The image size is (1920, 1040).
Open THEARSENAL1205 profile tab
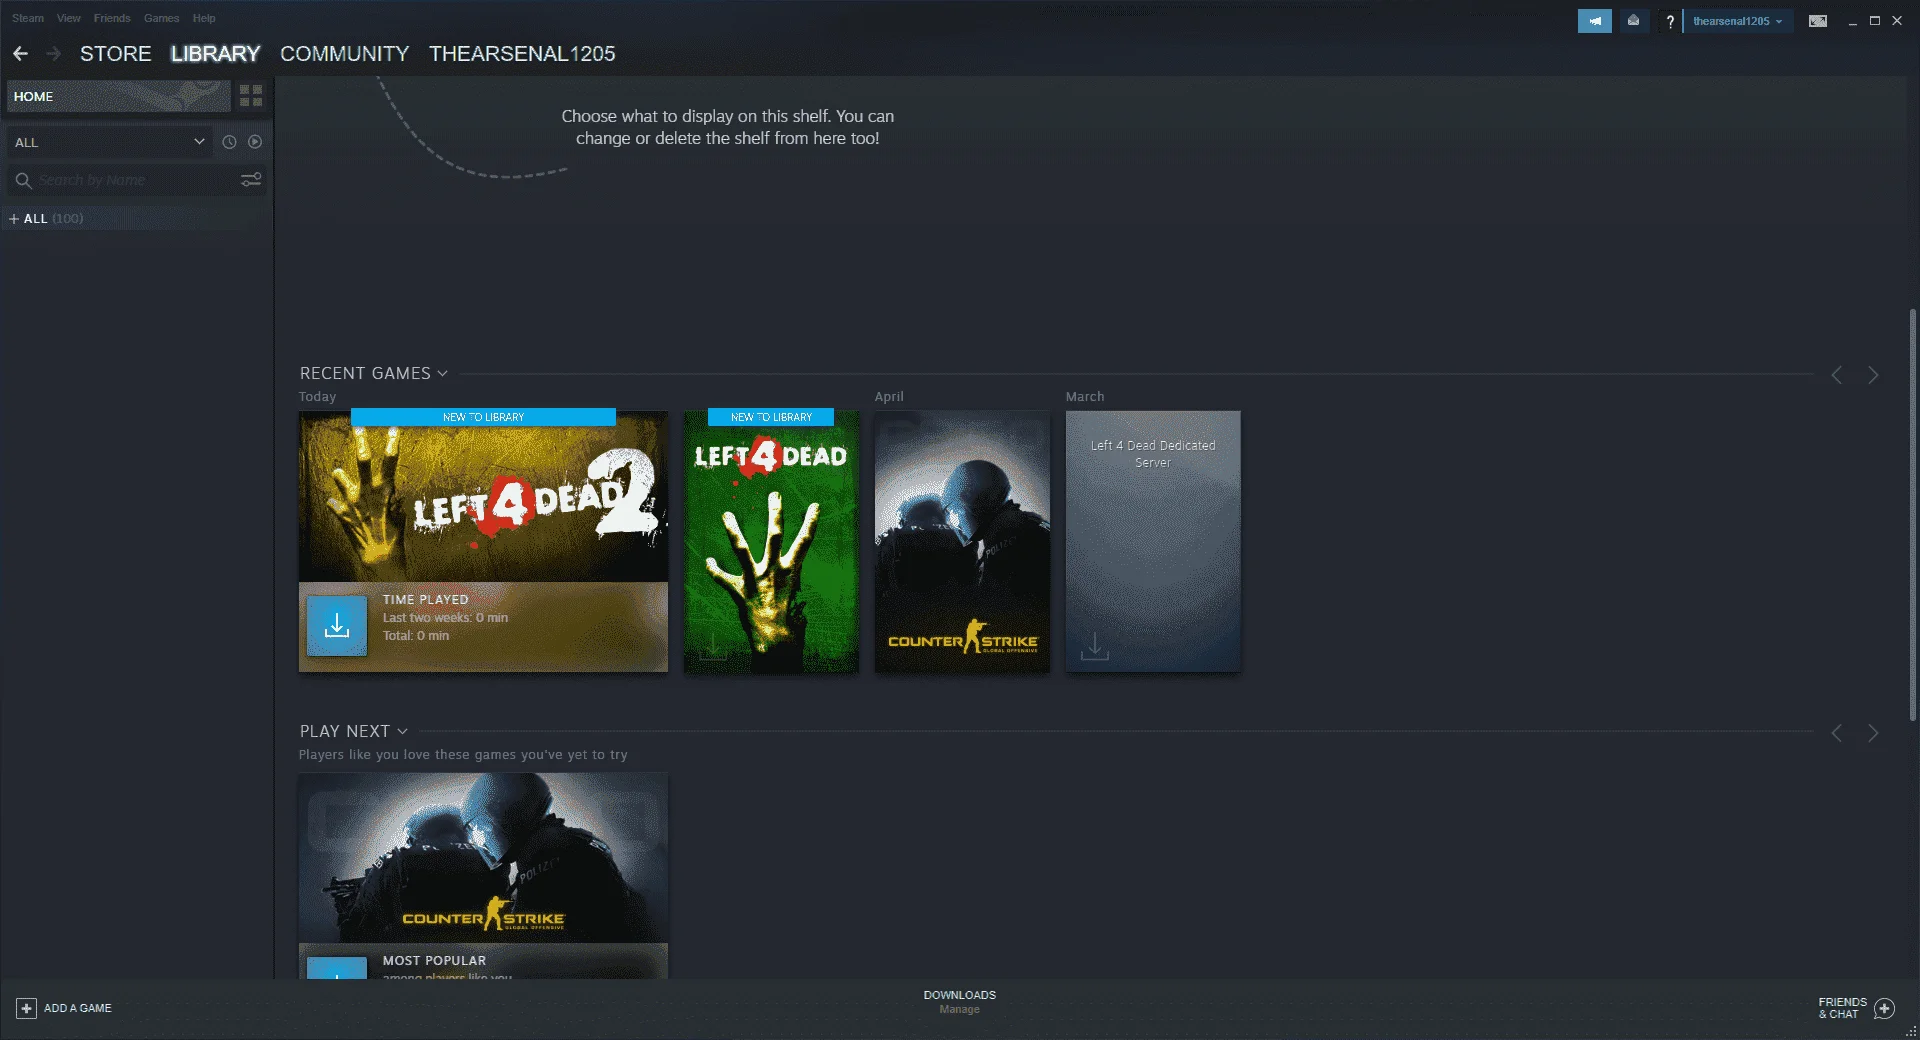[522, 54]
